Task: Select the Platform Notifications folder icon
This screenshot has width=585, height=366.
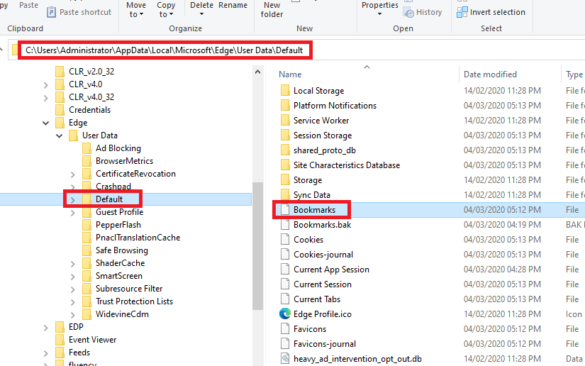Action: [x=285, y=105]
